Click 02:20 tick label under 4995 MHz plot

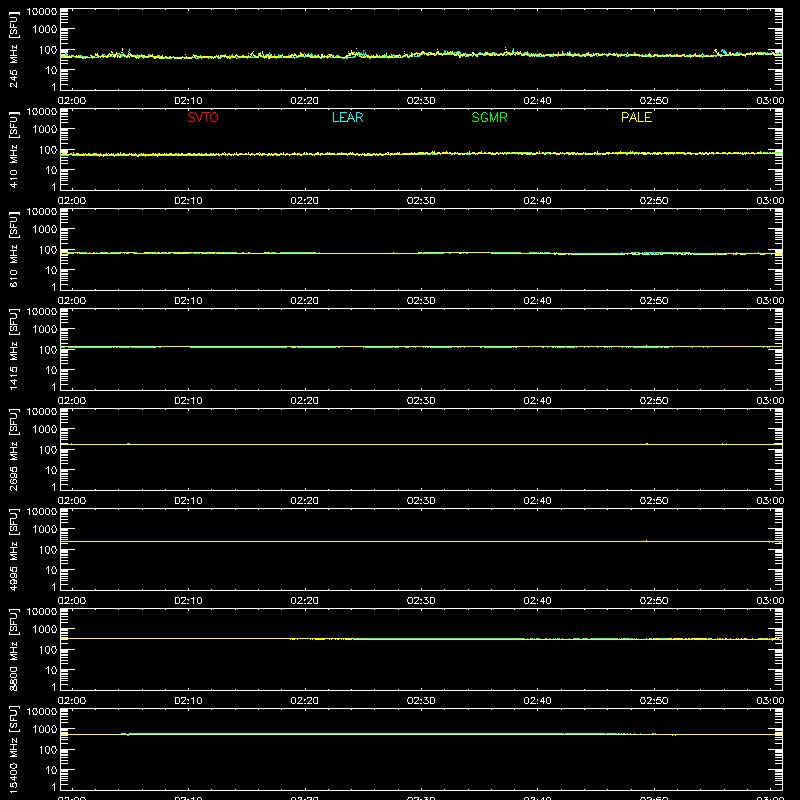[x=305, y=601]
